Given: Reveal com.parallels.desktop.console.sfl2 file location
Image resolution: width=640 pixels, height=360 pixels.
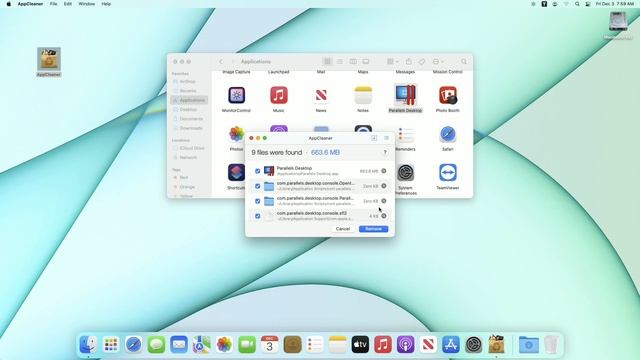Looking at the screenshot, I should [384, 216].
